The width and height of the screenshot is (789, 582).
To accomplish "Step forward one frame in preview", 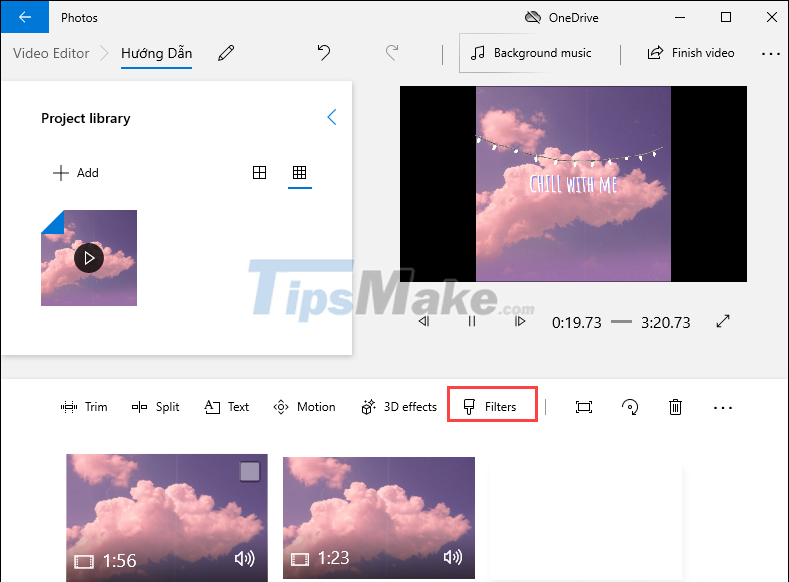I will tap(520, 321).
